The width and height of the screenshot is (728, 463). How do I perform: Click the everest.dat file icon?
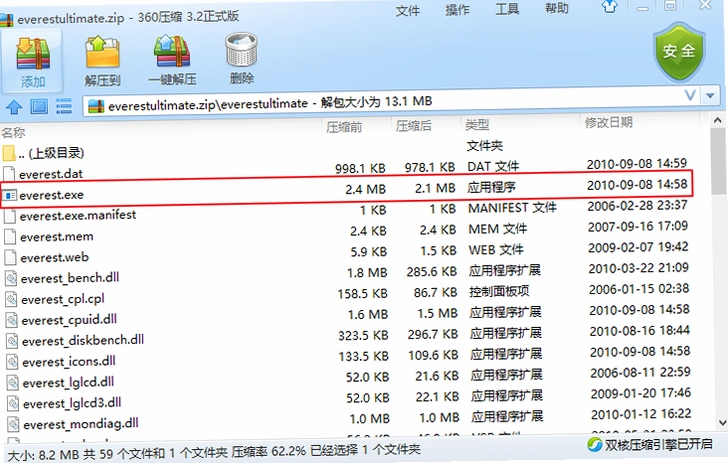(9, 174)
